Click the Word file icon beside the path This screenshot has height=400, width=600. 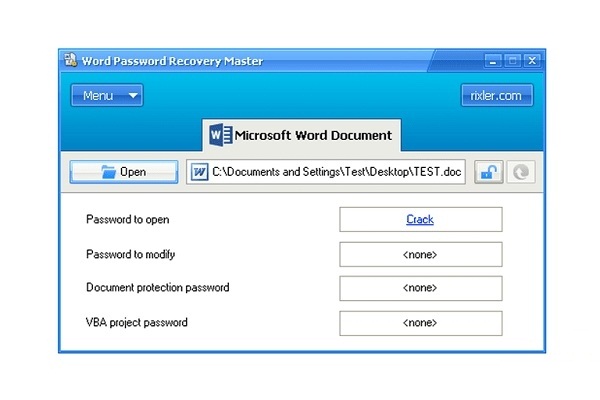pyautogui.click(x=199, y=172)
